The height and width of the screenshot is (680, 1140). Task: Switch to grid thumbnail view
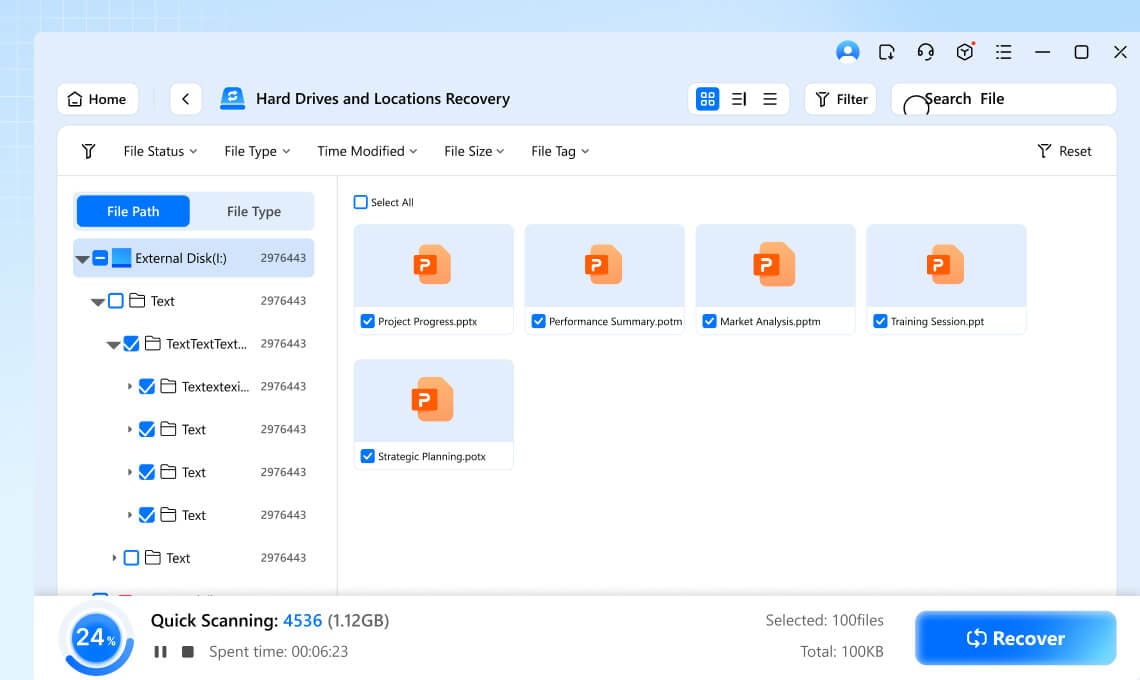pyautogui.click(x=707, y=99)
